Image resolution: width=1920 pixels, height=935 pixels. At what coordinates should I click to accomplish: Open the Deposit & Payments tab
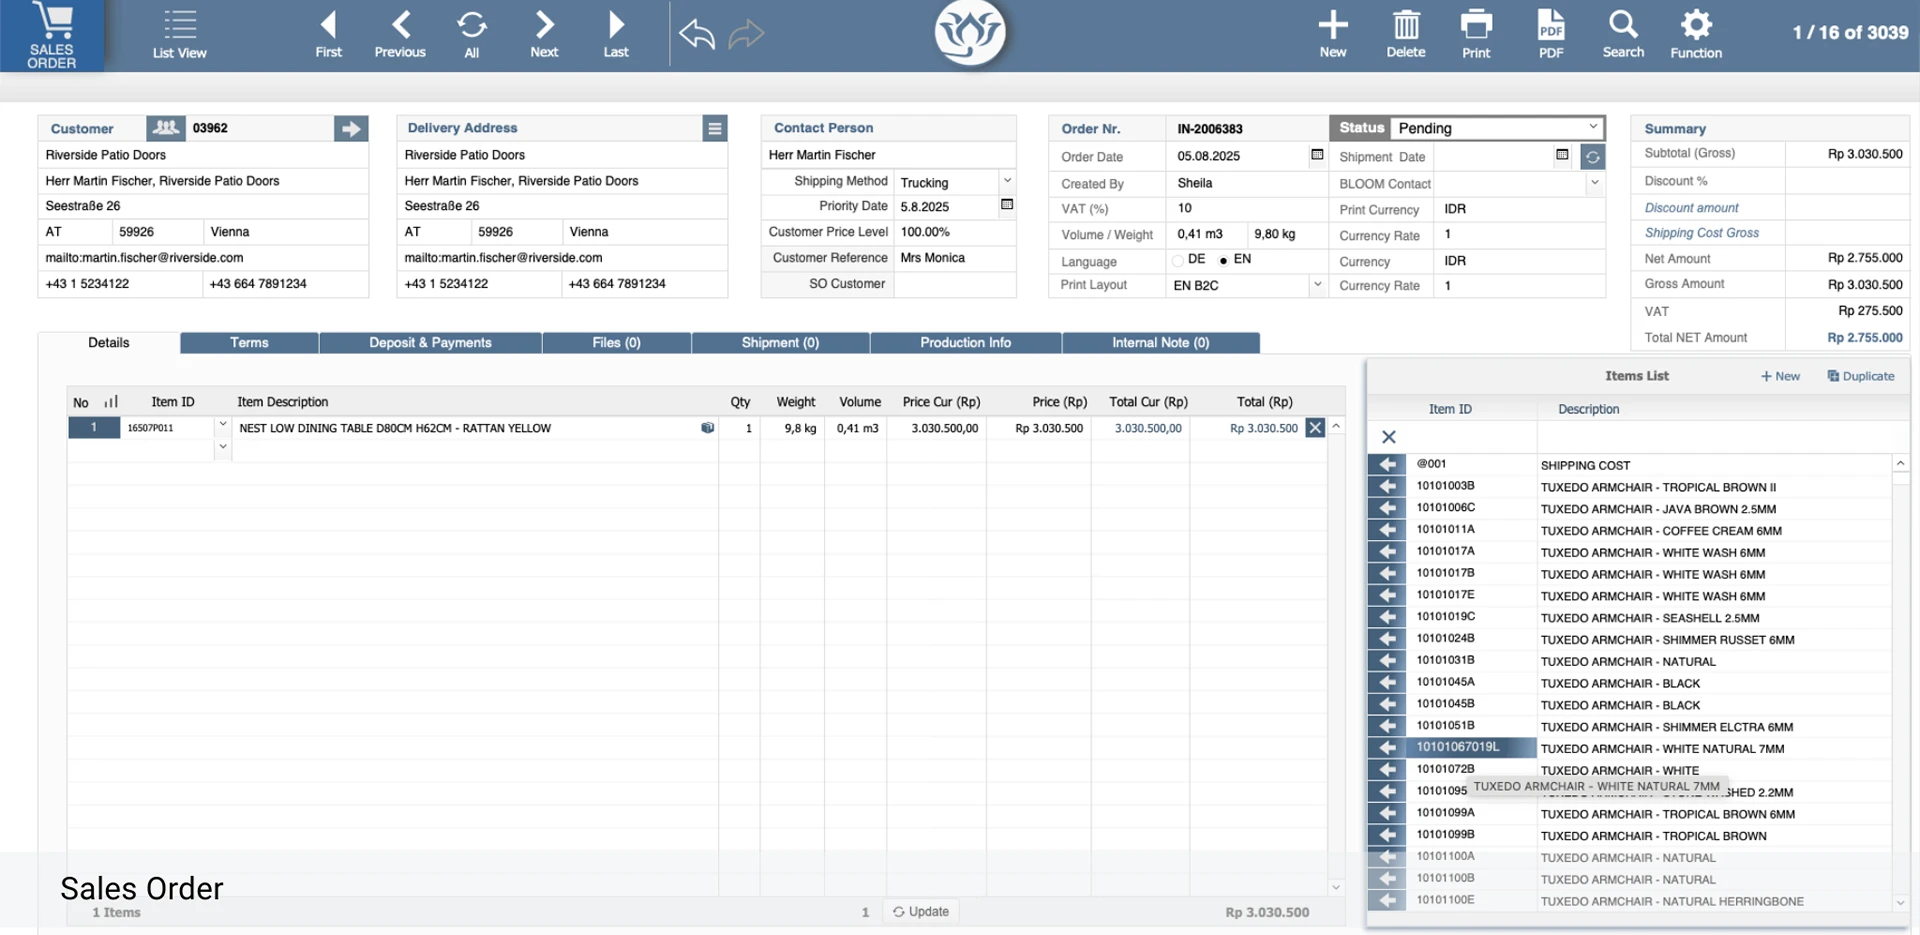point(430,343)
